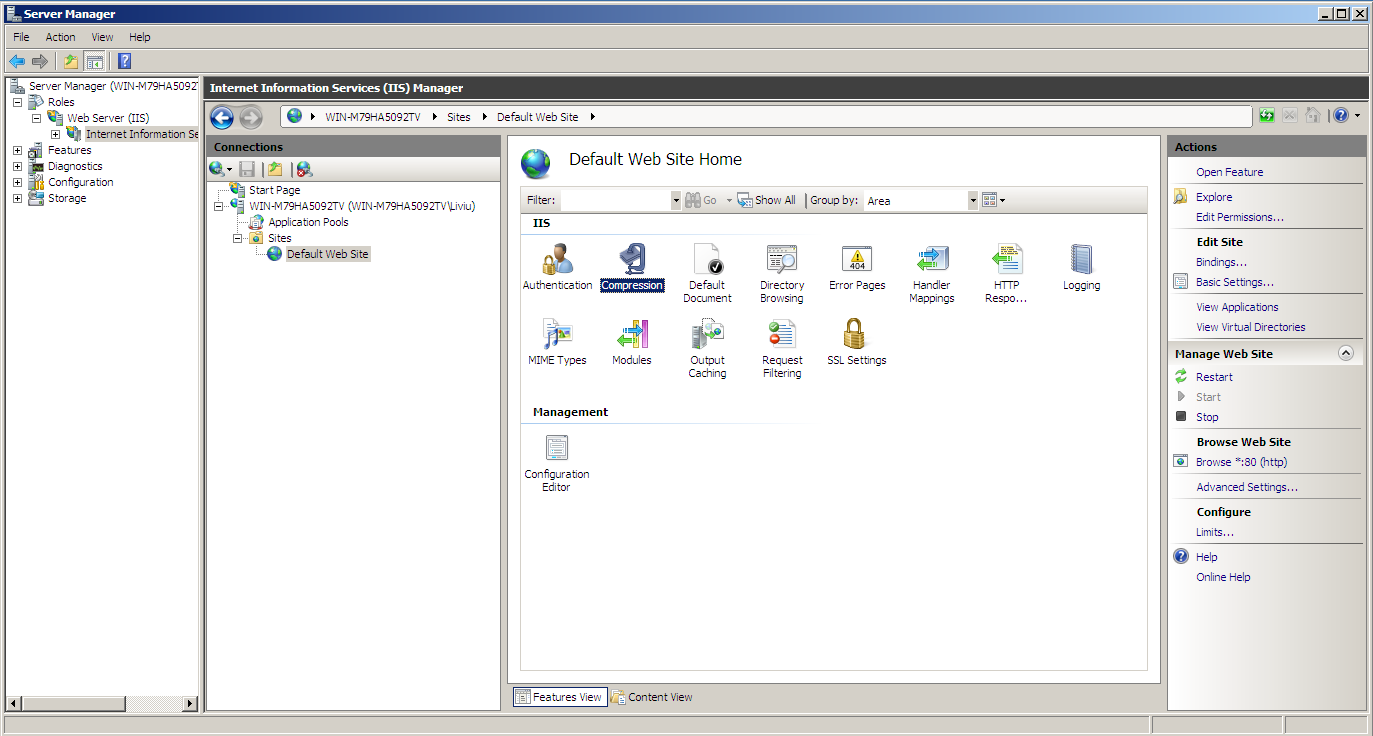This screenshot has width=1373, height=736.
Task: Click the Back navigation arrow in IIS Manager
Action: click(x=222, y=118)
